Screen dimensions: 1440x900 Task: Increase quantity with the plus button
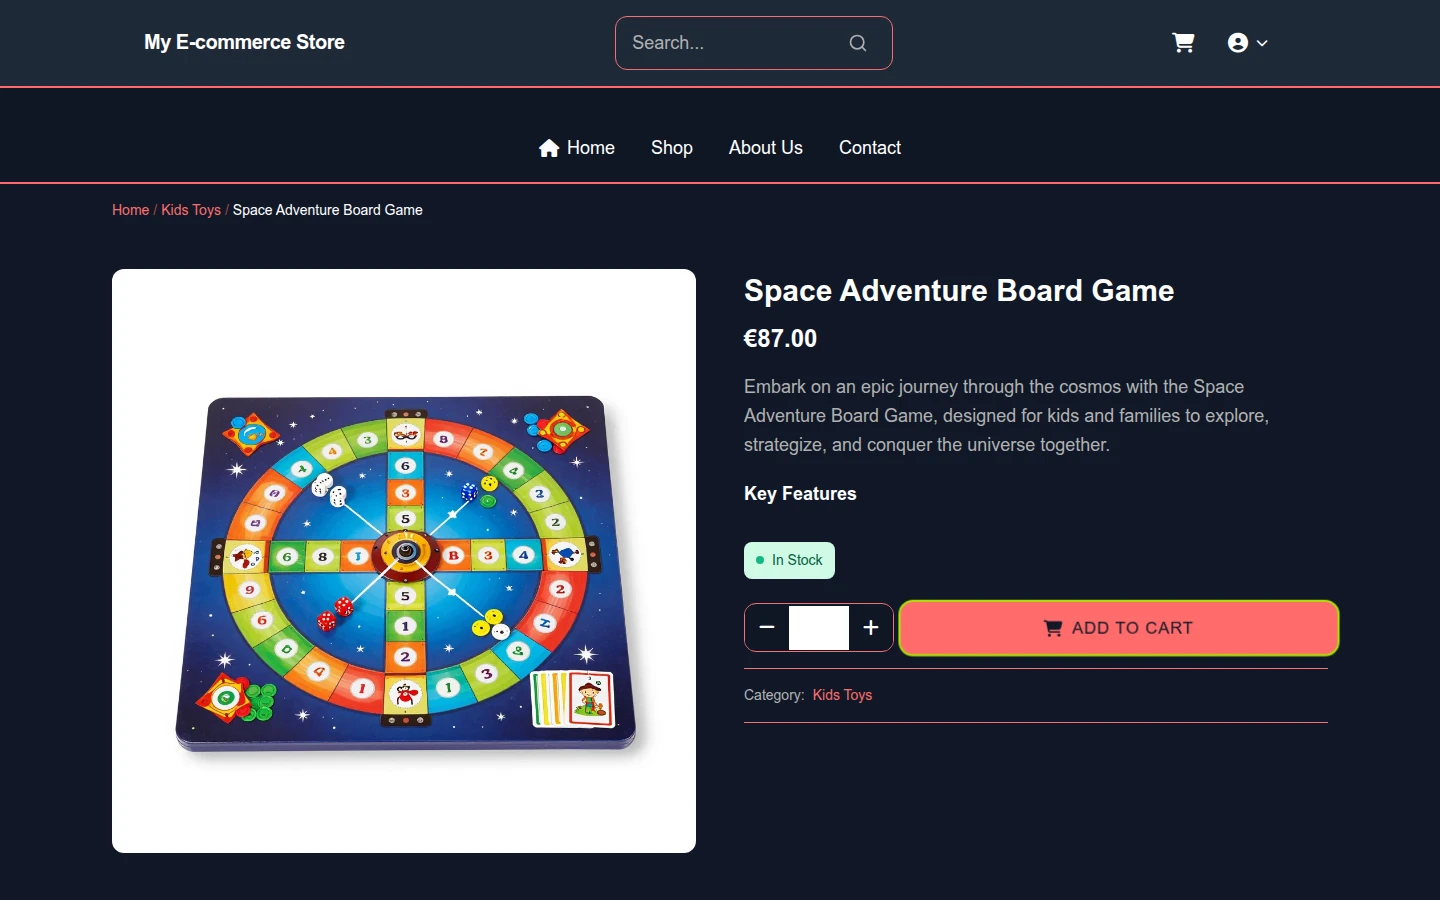point(871,628)
